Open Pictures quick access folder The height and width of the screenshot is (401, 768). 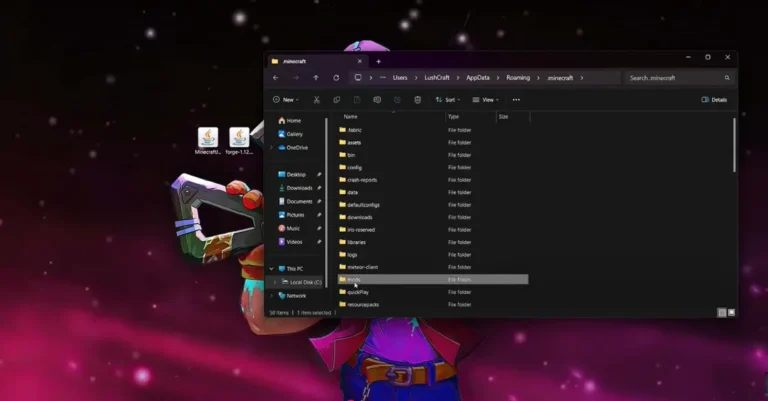tap(291, 215)
